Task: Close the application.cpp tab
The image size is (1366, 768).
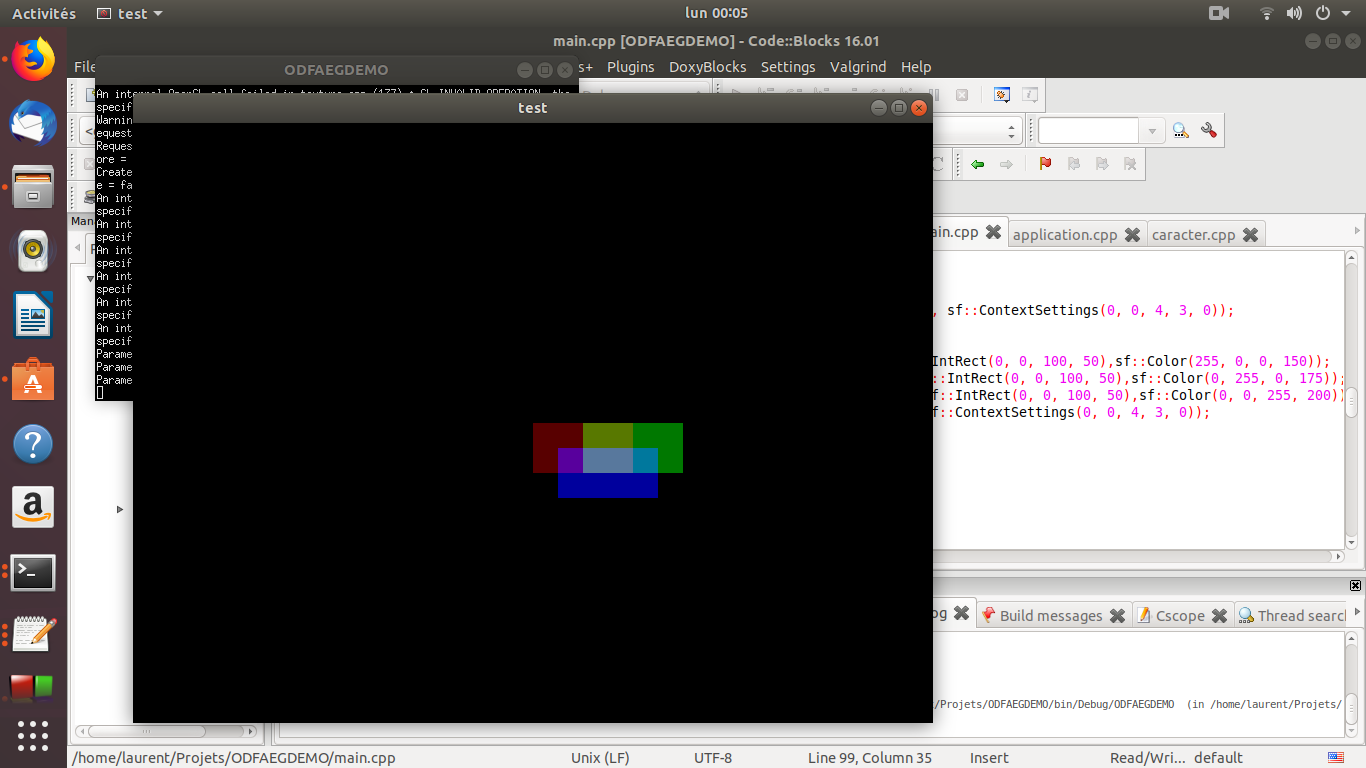Action: click(x=1132, y=235)
